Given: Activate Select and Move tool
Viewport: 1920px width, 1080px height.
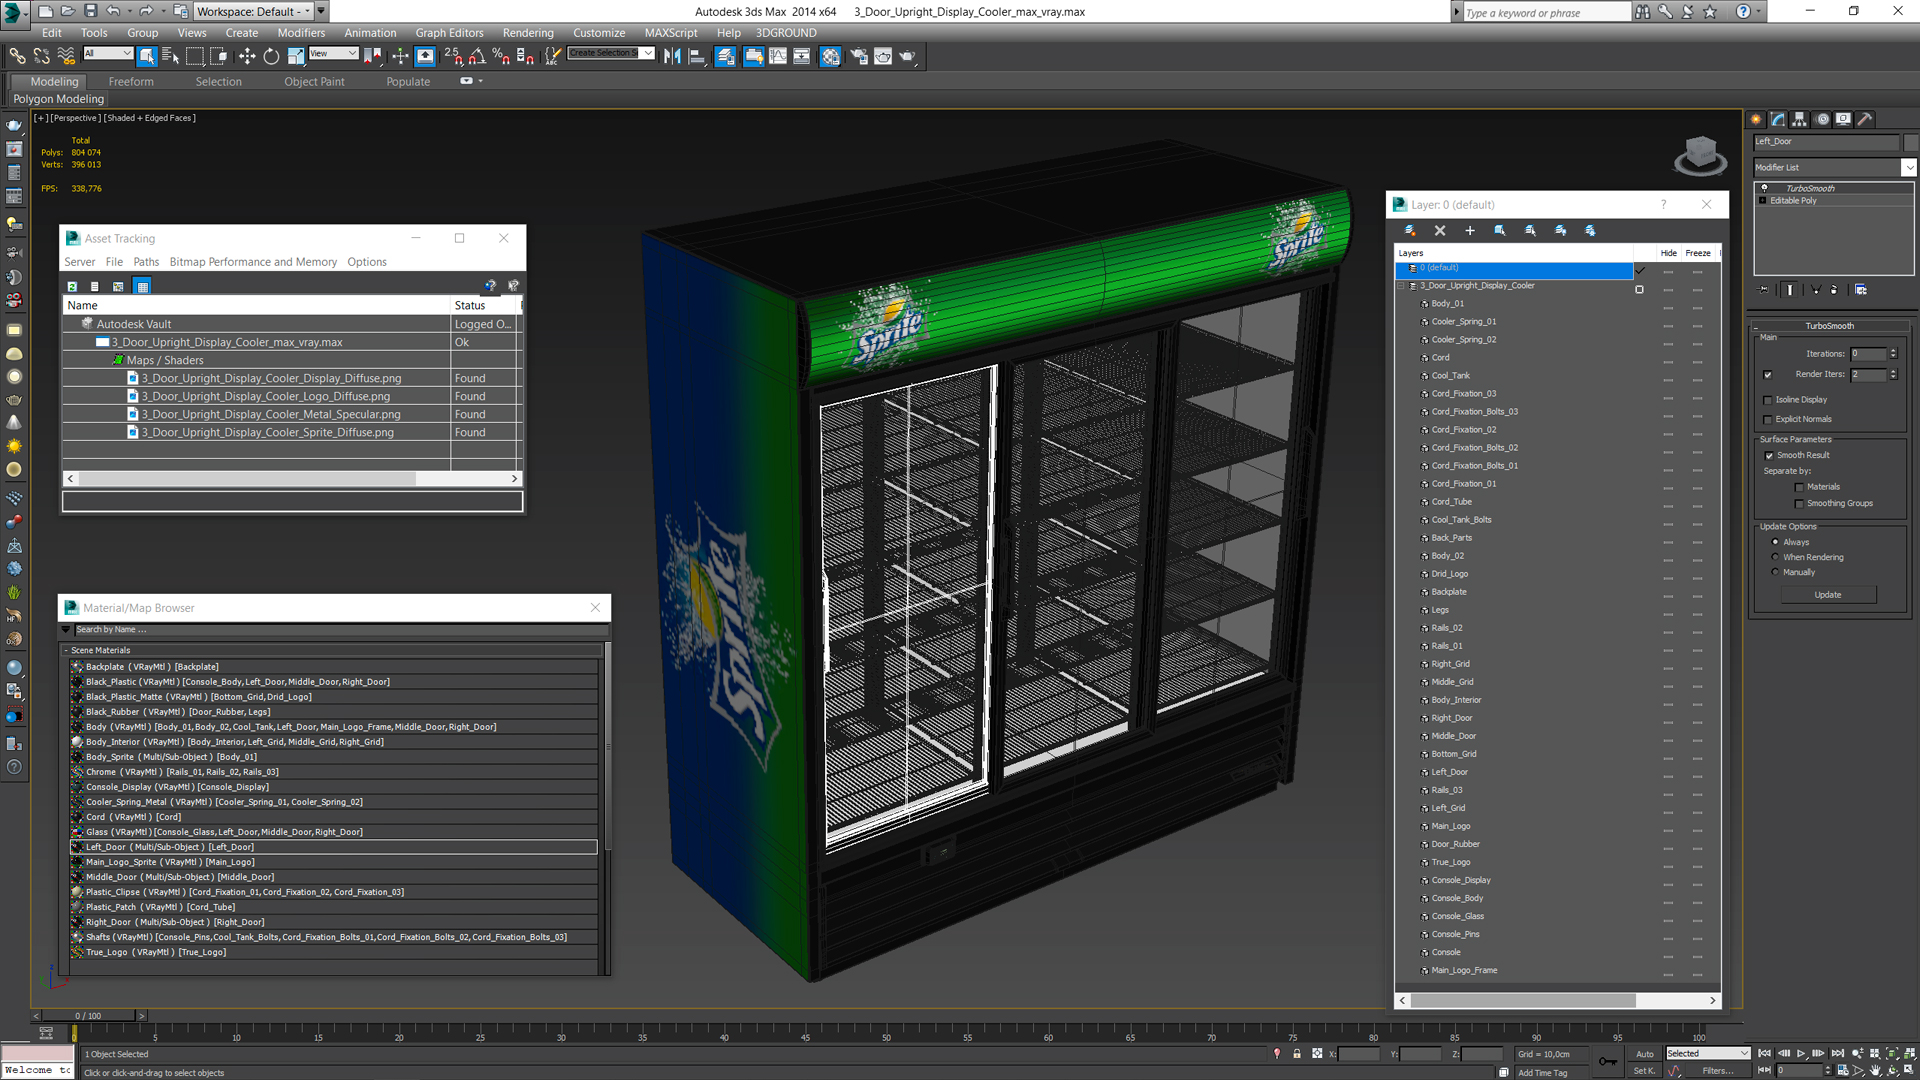Looking at the screenshot, I should (x=247, y=56).
